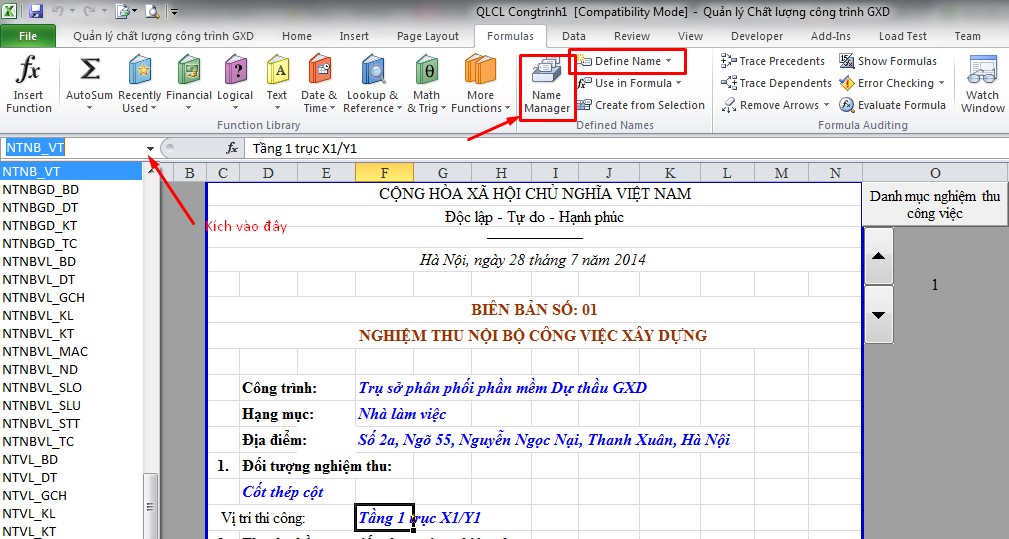
Task: Expand the Define Name dropdown
Action: (x=669, y=61)
